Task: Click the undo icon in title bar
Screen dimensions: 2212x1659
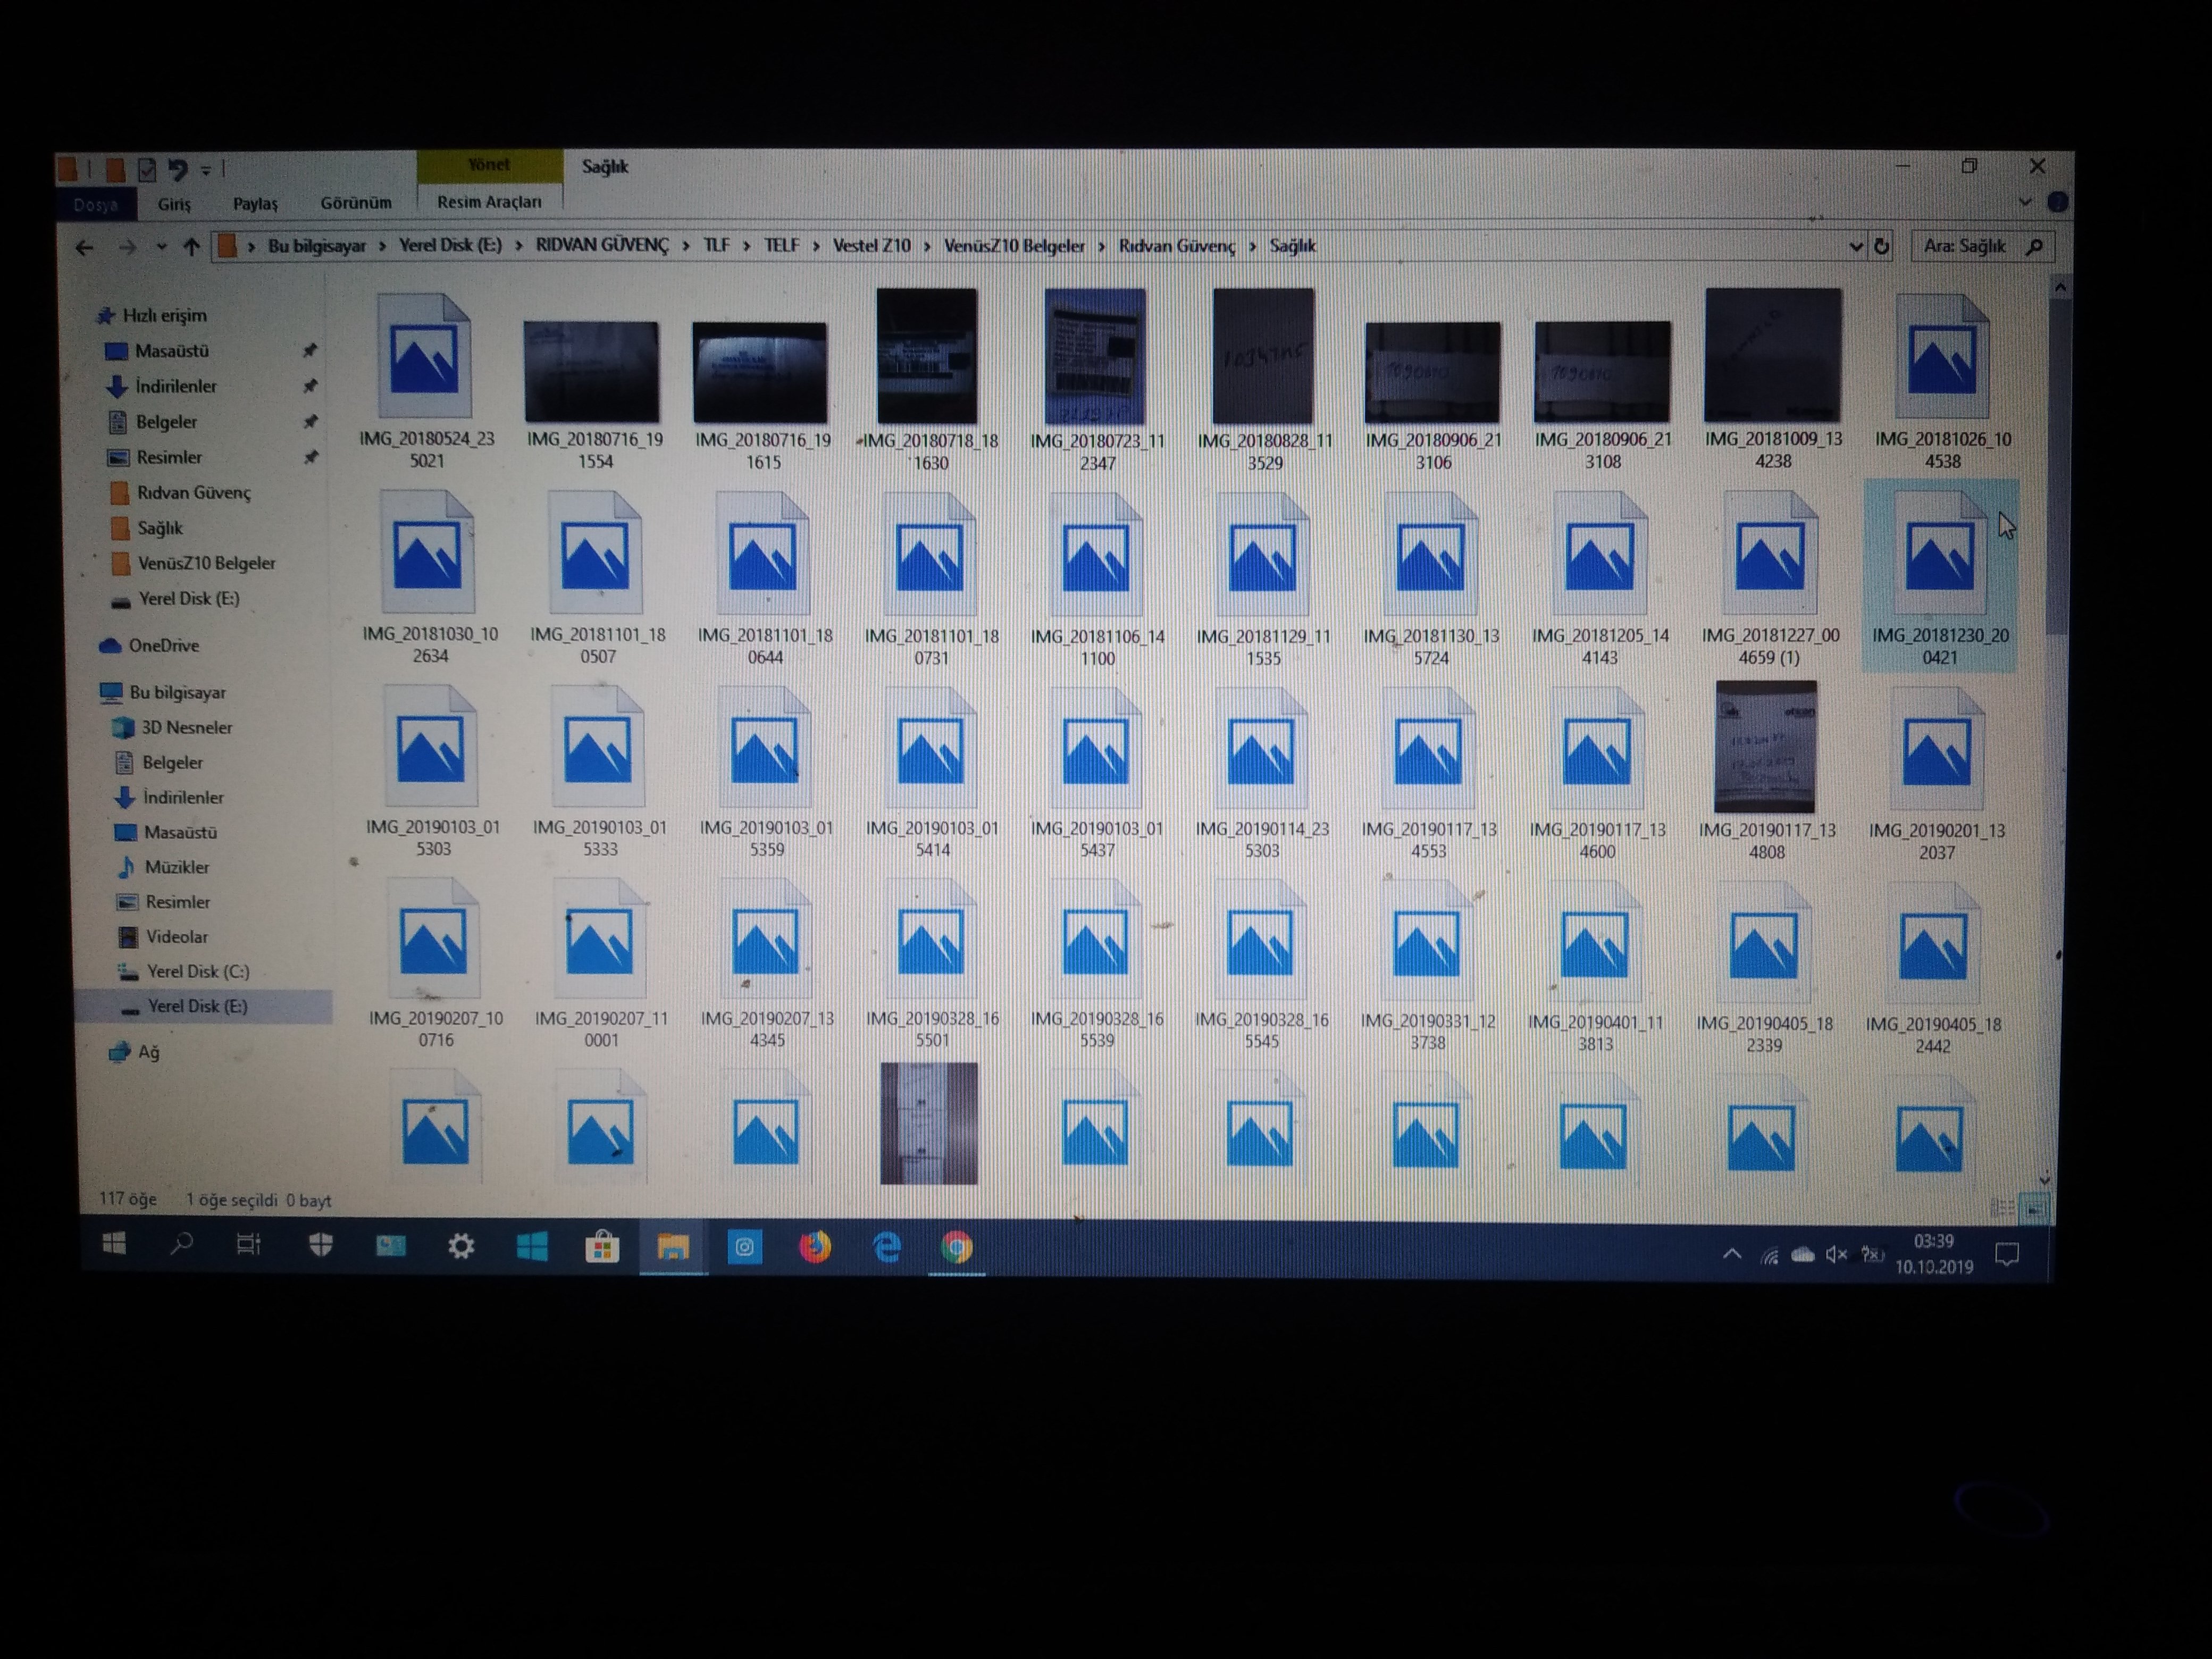Action: [178, 169]
